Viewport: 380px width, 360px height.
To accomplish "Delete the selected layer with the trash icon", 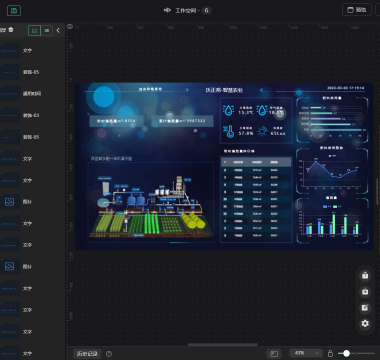I will coord(11,30).
